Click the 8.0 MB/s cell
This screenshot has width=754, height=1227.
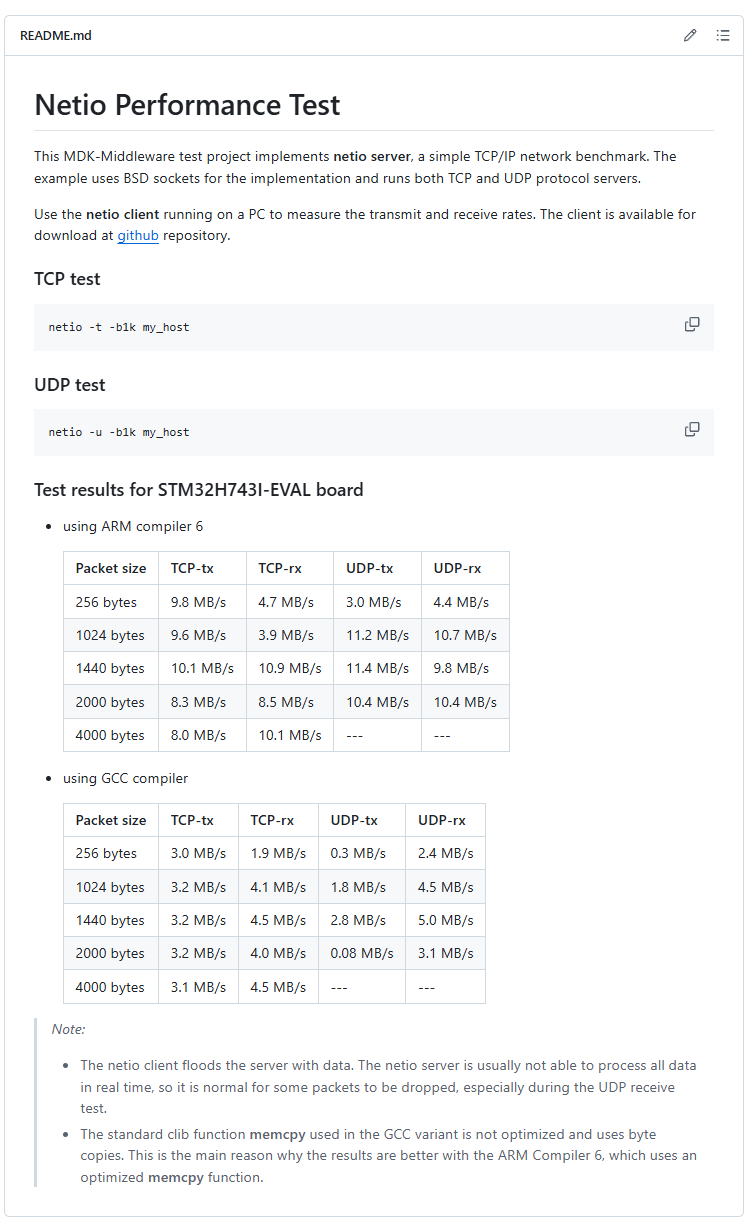(x=203, y=735)
